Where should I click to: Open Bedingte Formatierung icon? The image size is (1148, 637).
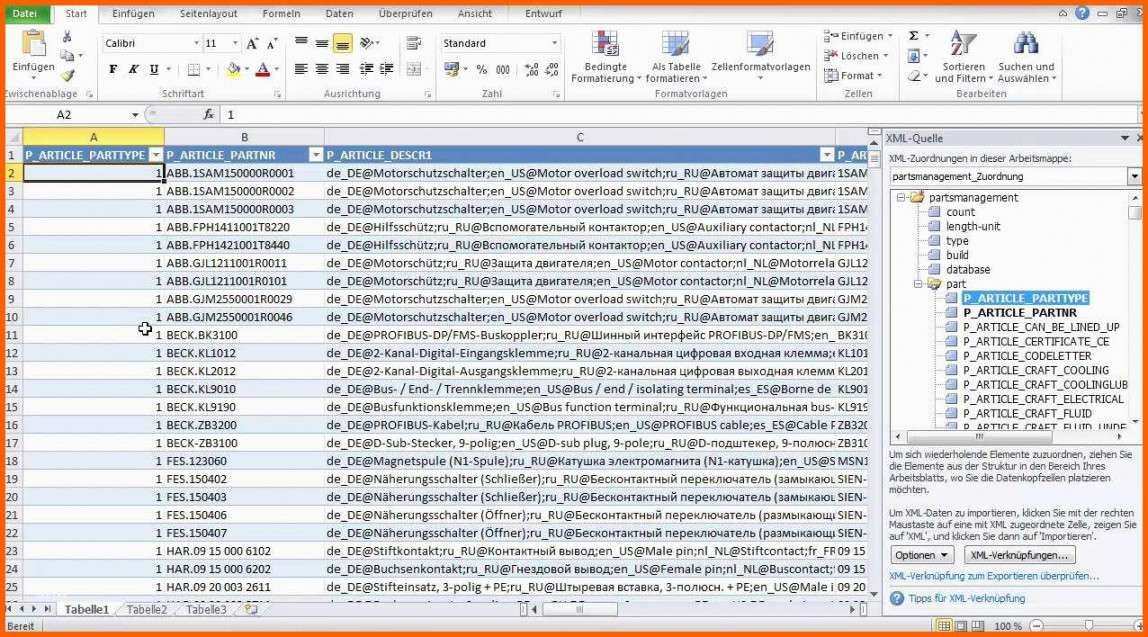[x=606, y=44]
